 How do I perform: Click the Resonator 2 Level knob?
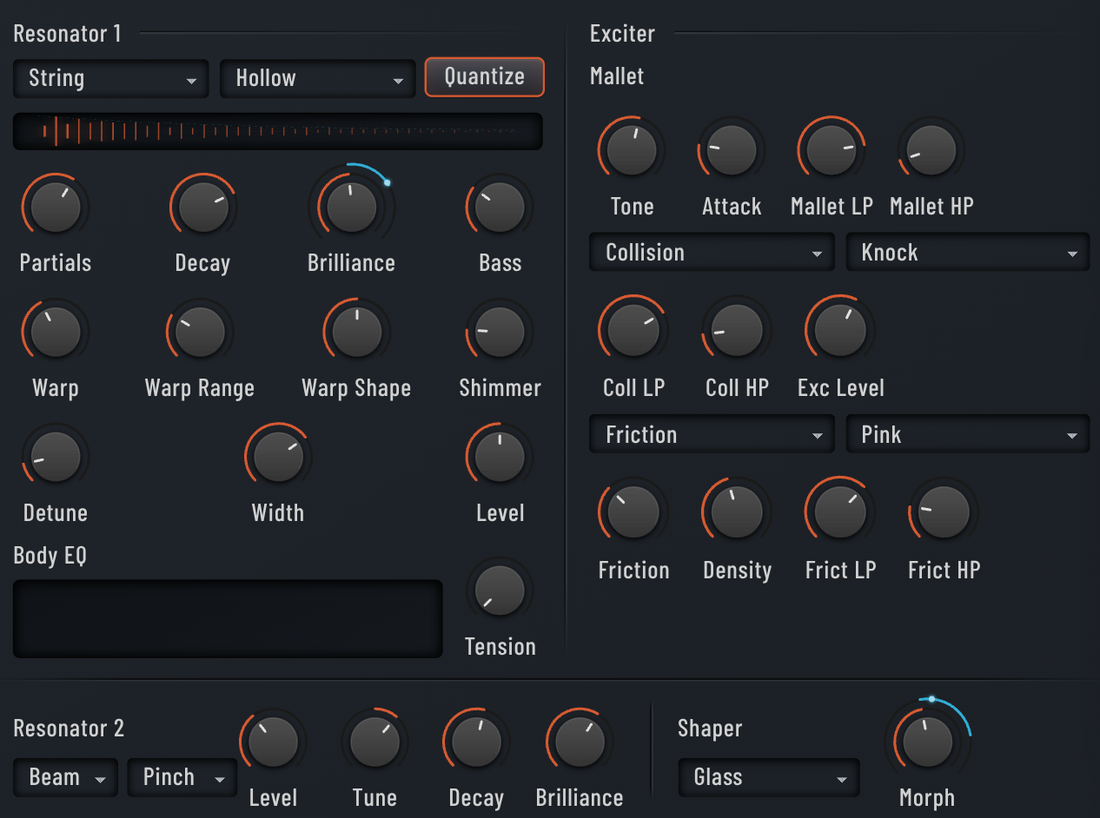[273, 742]
